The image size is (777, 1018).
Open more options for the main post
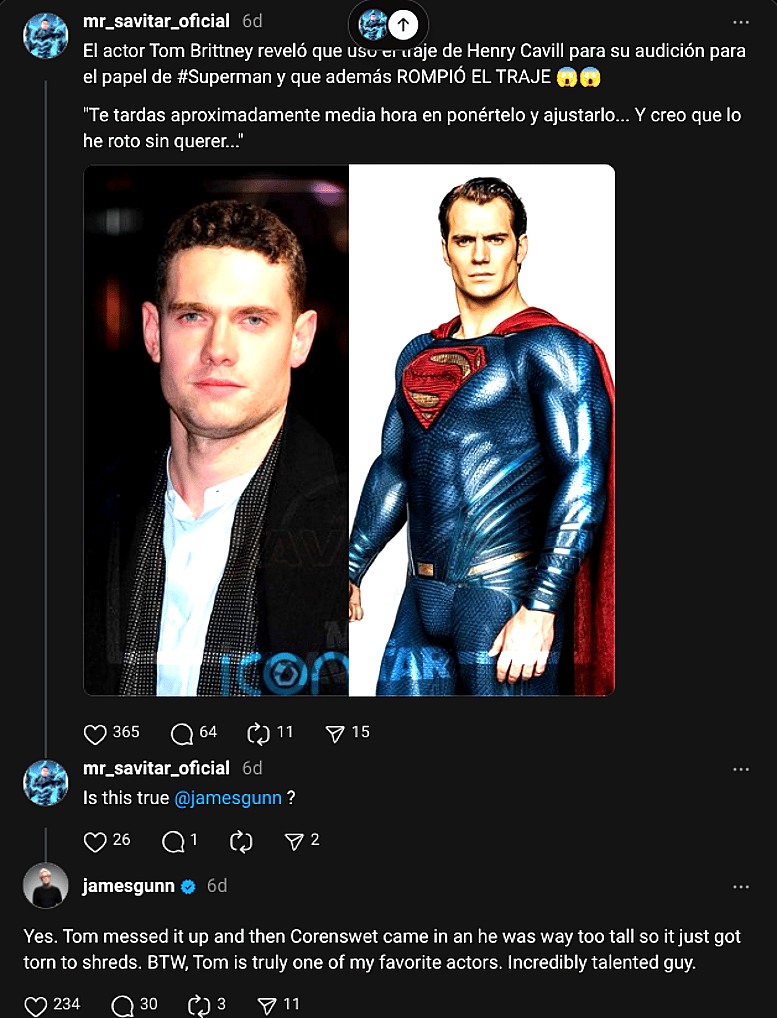[x=741, y=22]
